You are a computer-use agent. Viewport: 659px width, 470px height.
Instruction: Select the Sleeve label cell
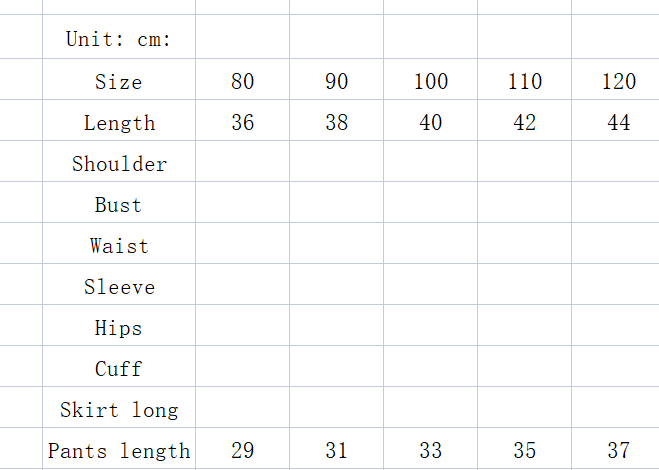click(118, 286)
